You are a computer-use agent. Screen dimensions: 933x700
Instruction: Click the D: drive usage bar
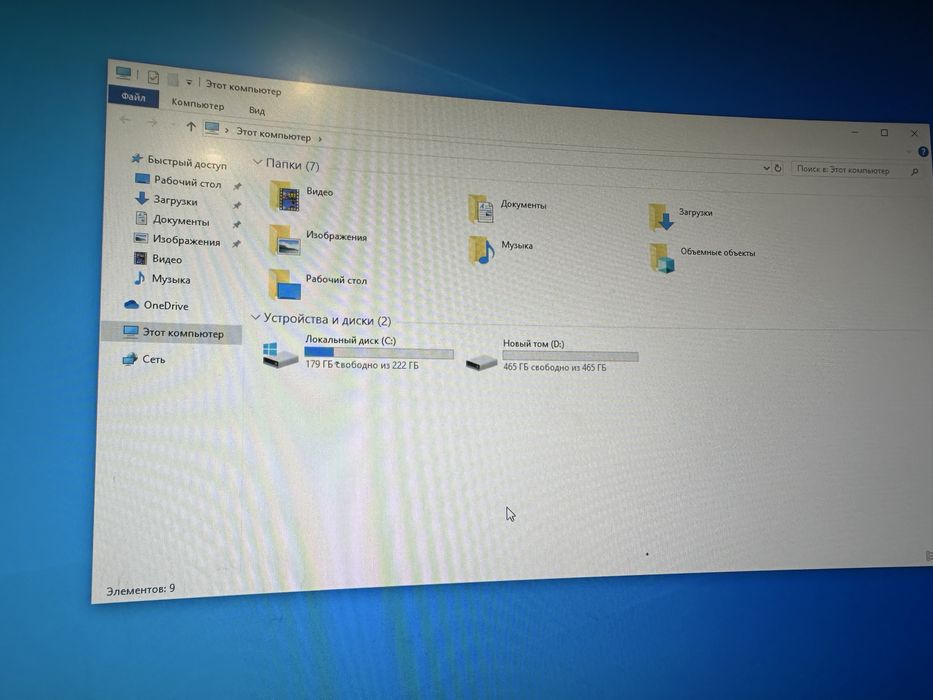coord(570,357)
